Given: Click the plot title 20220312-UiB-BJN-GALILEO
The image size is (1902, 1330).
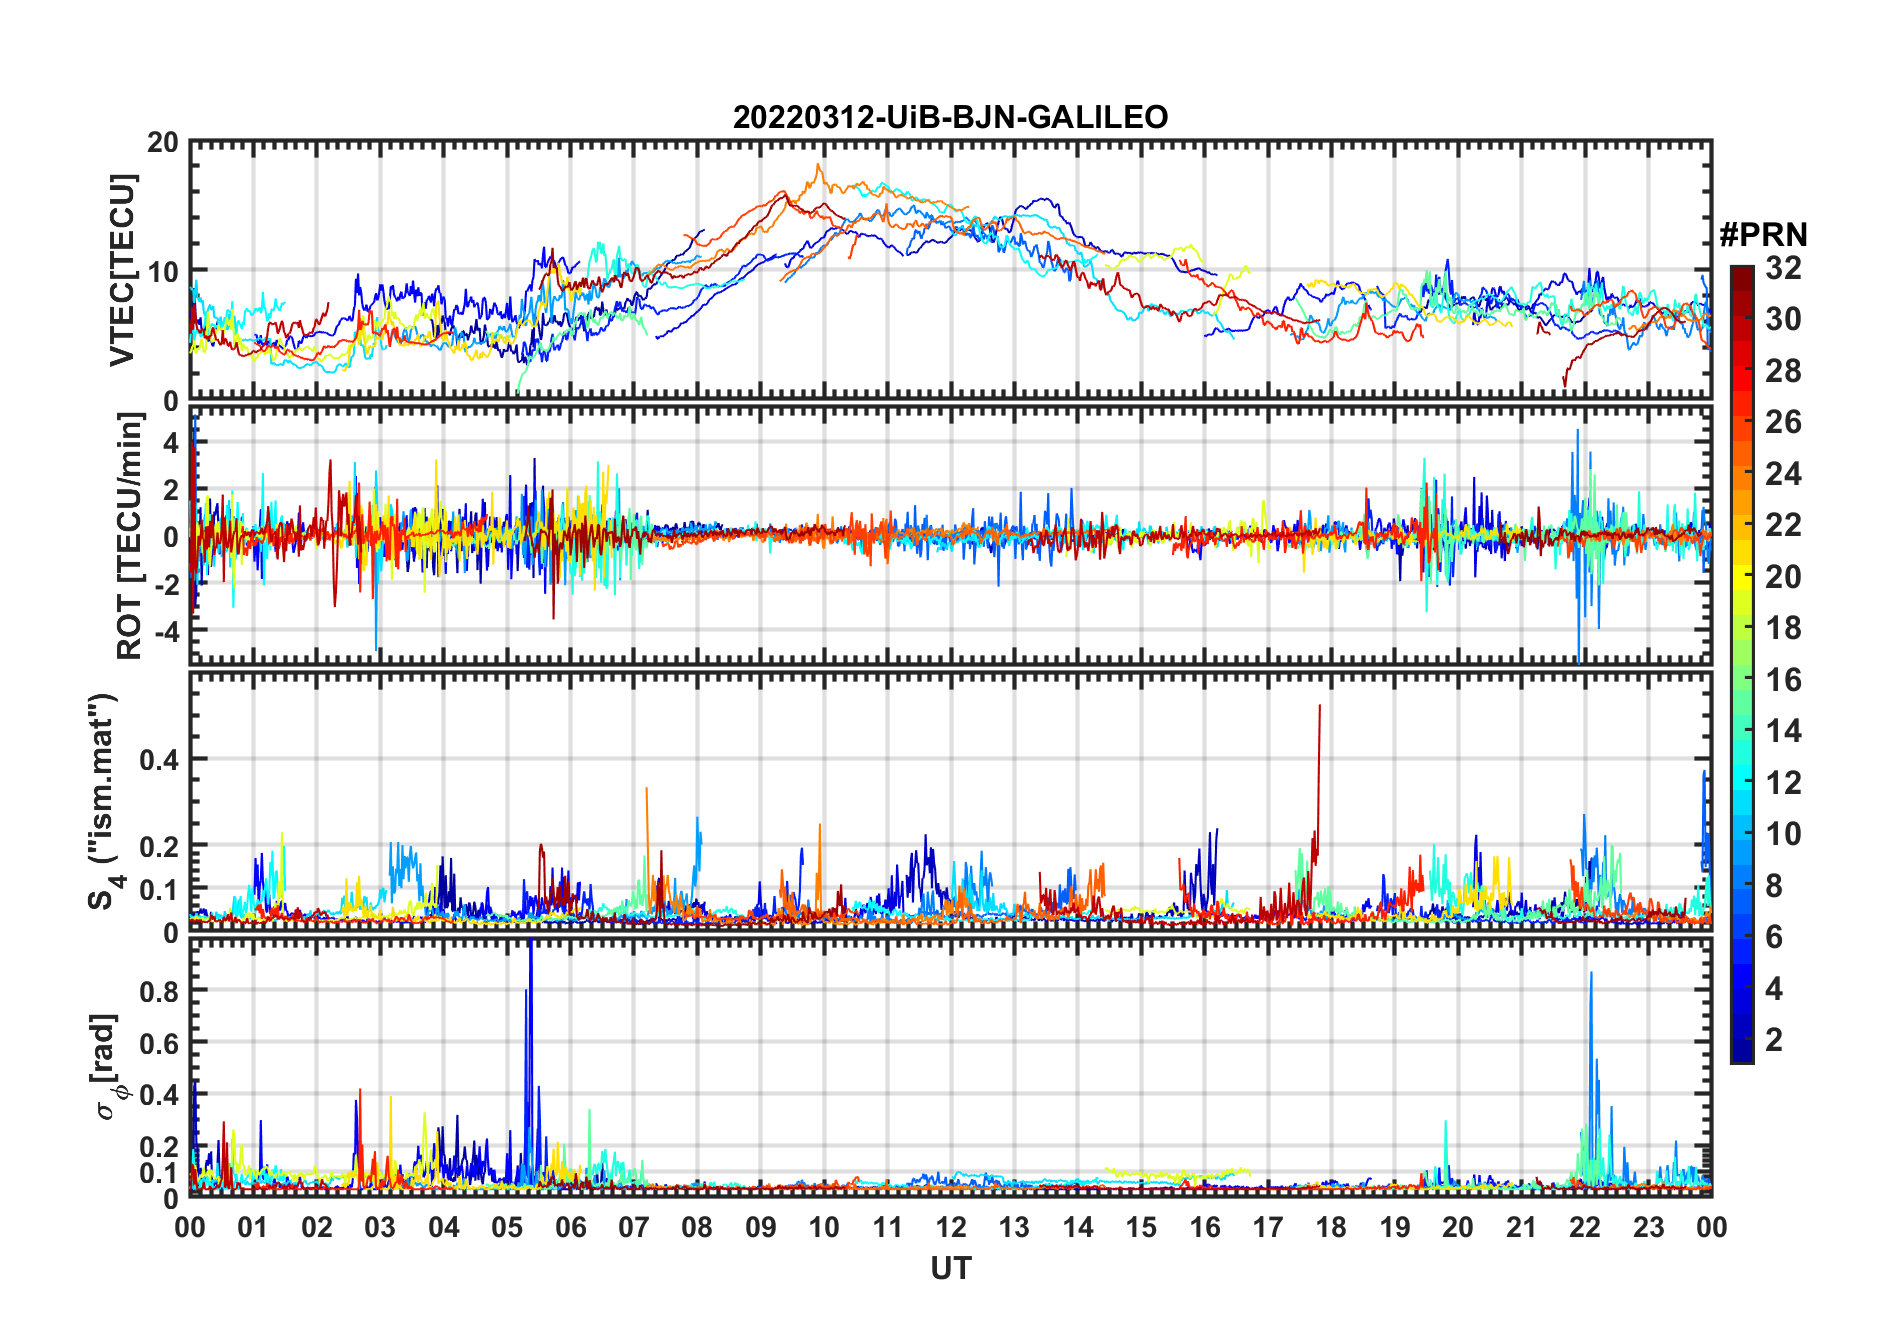Looking at the screenshot, I should [x=950, y=117].
